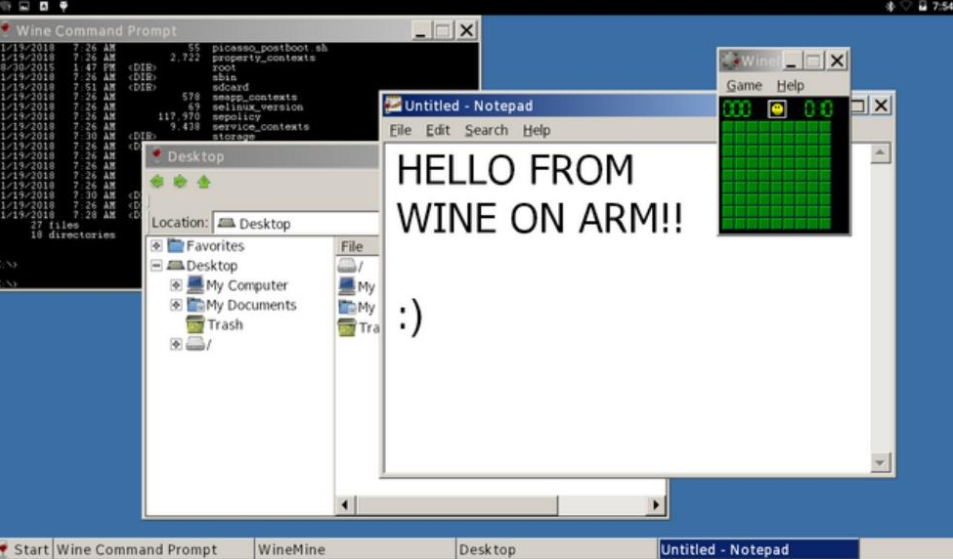Open the Notepad Search menu
The image size is (953, 559).
coord(486,130)
